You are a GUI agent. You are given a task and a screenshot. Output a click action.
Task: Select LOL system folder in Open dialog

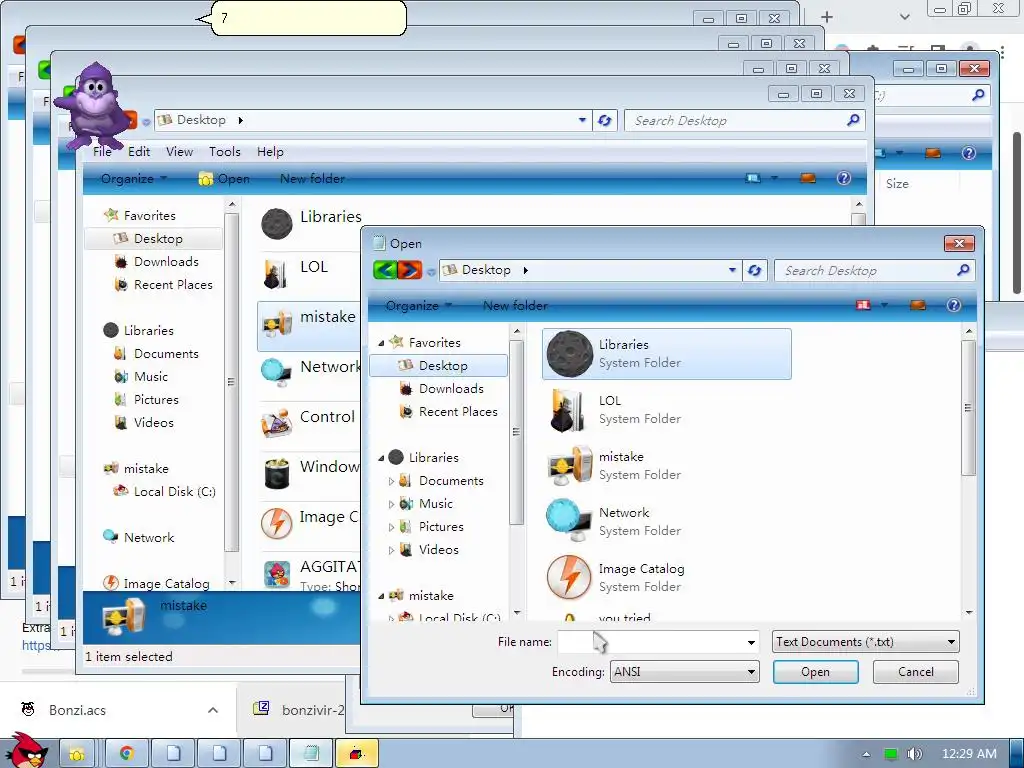click(x=667, y=409)
